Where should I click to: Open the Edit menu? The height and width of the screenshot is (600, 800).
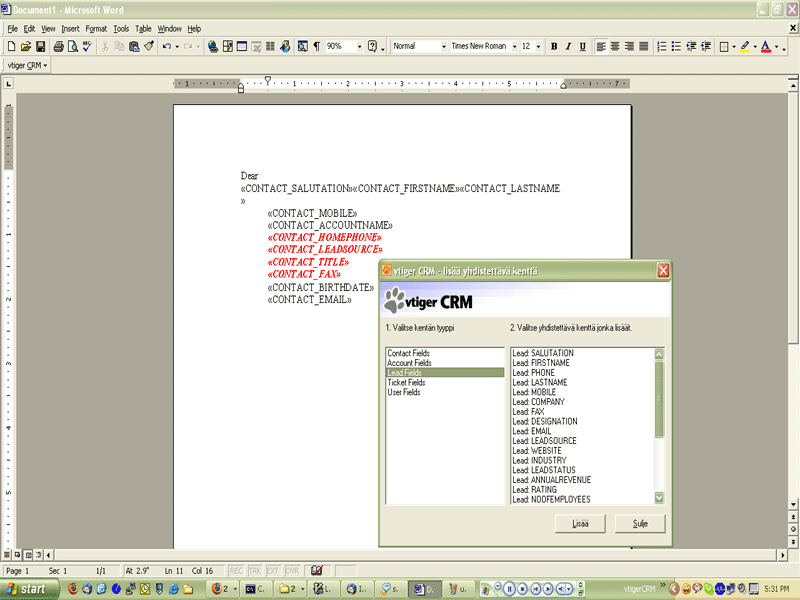click(x=29, y=29)
